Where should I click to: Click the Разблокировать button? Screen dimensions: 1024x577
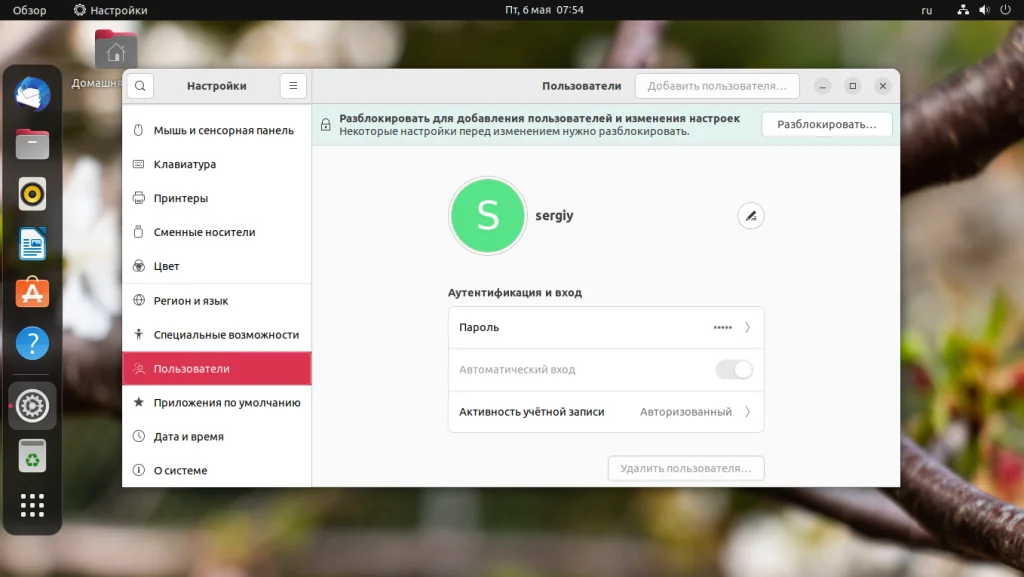tap(827, 124)
